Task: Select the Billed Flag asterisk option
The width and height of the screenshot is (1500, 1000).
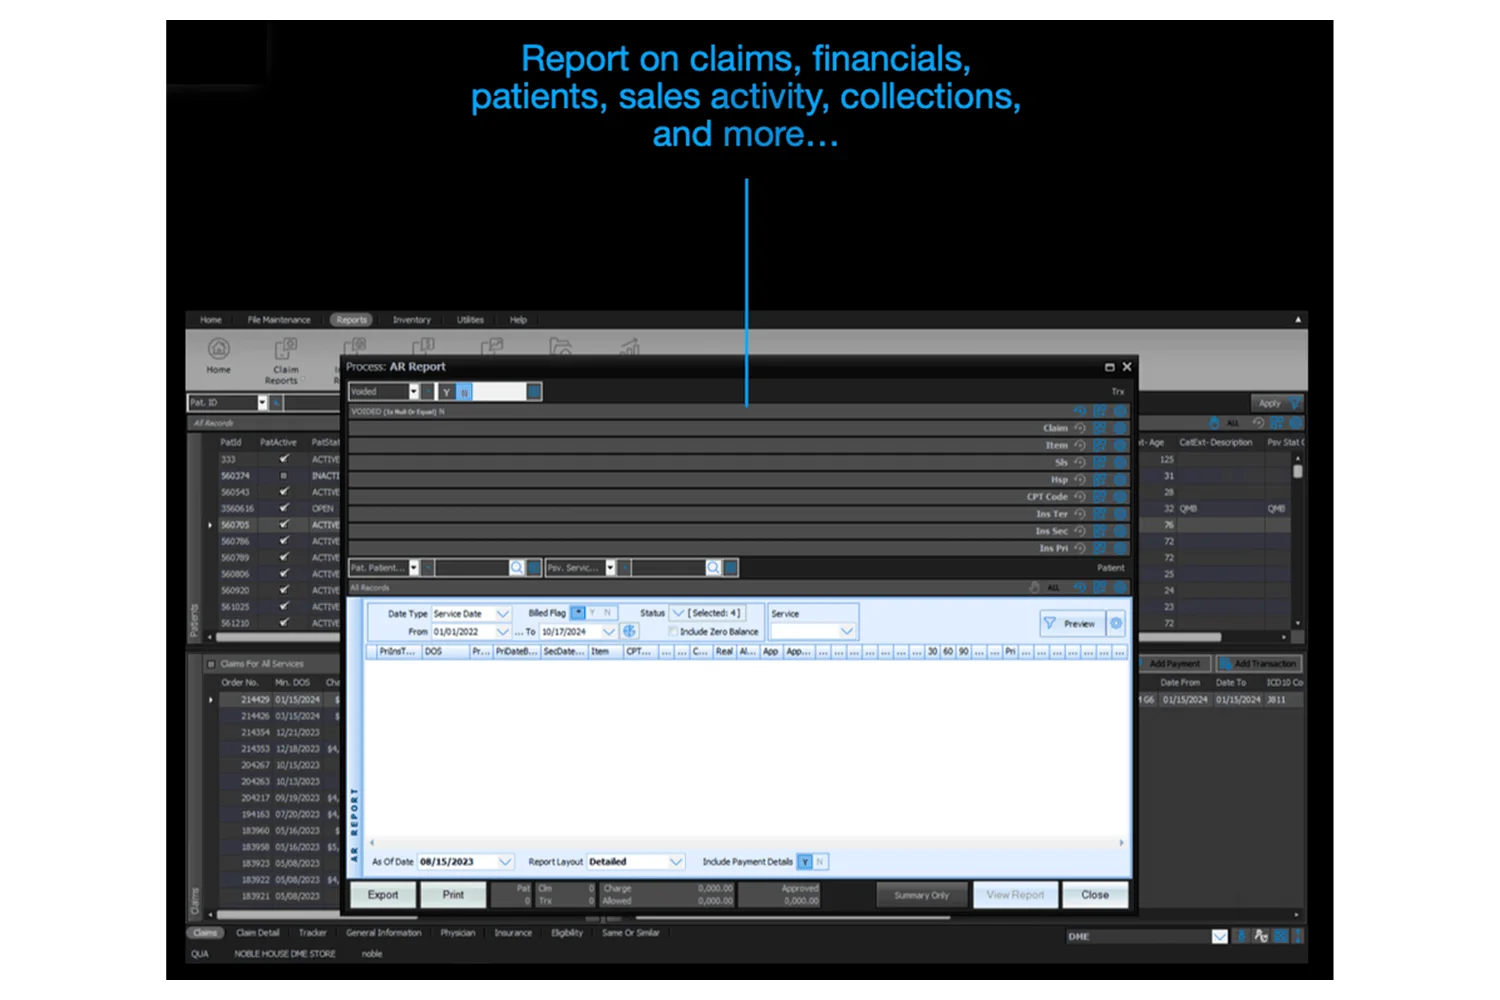Action: coord(578,613)
